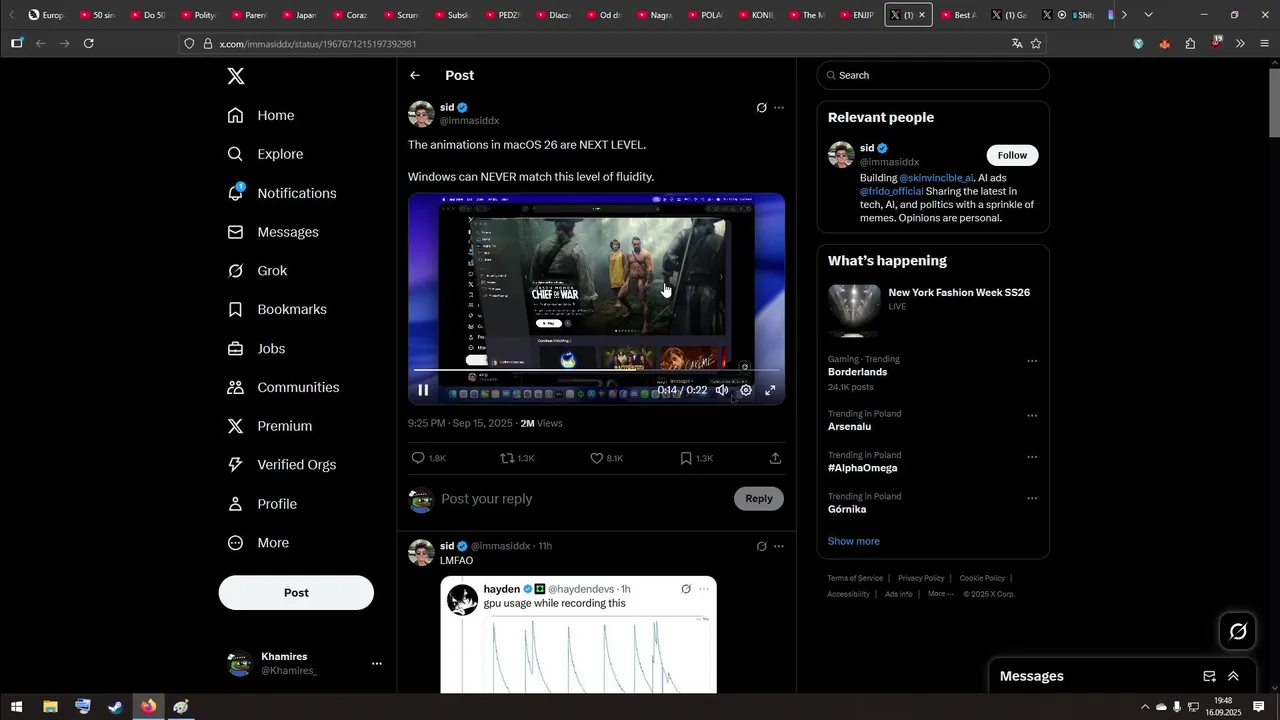Open Profile in the sidebar
Image resolution: width=1280 pixels, height=720 pixels.
coord(262,504)
